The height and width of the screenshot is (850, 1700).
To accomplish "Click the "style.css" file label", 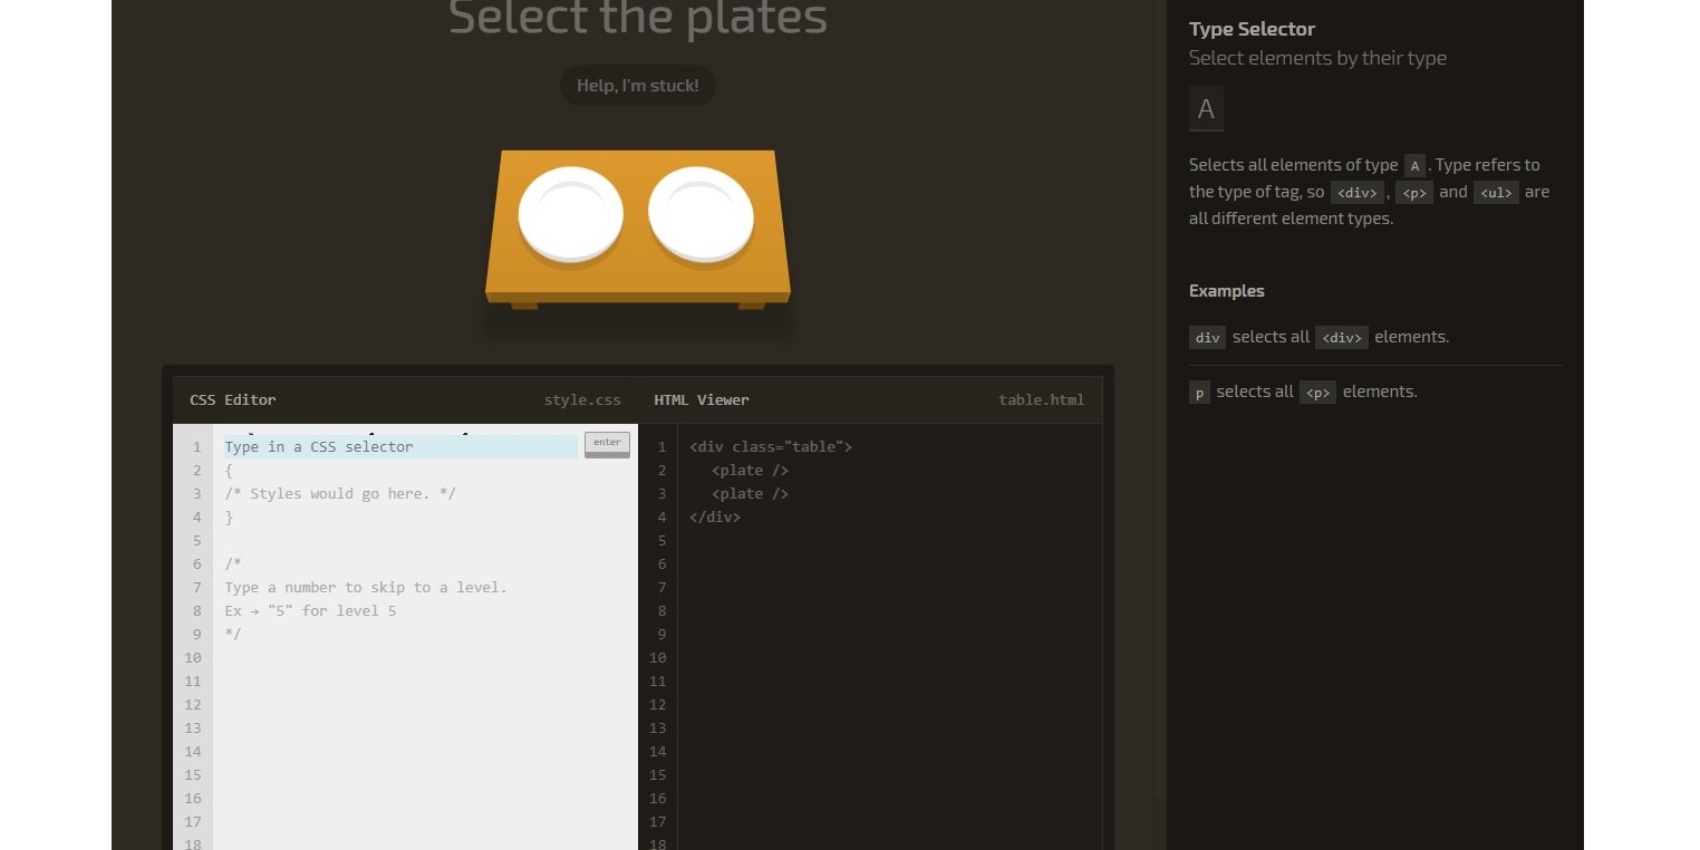I will point(582,400).
